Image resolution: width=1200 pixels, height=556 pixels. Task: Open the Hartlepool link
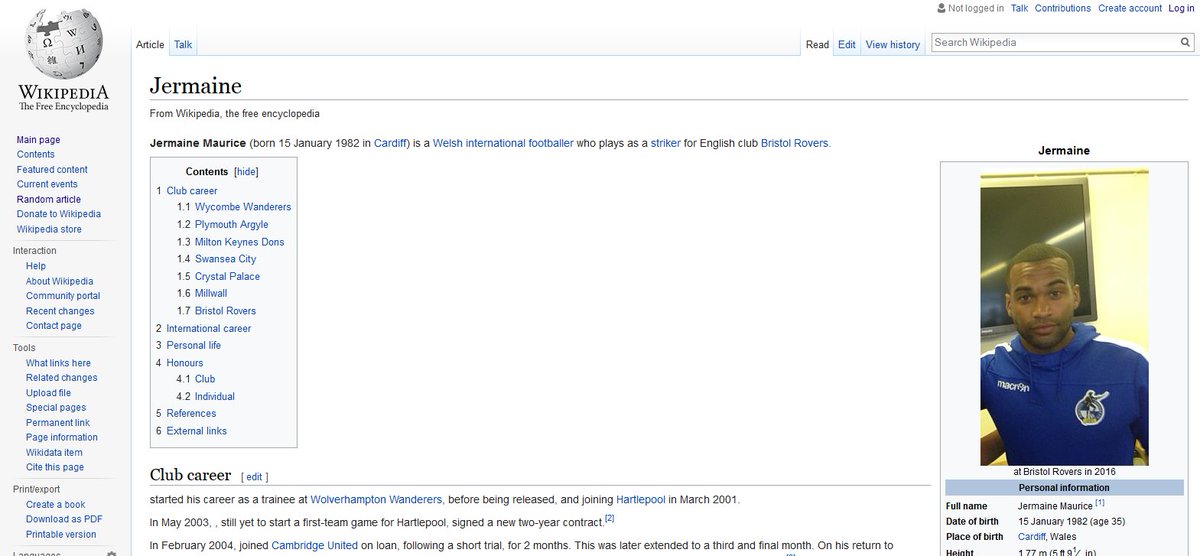[640, 499]
